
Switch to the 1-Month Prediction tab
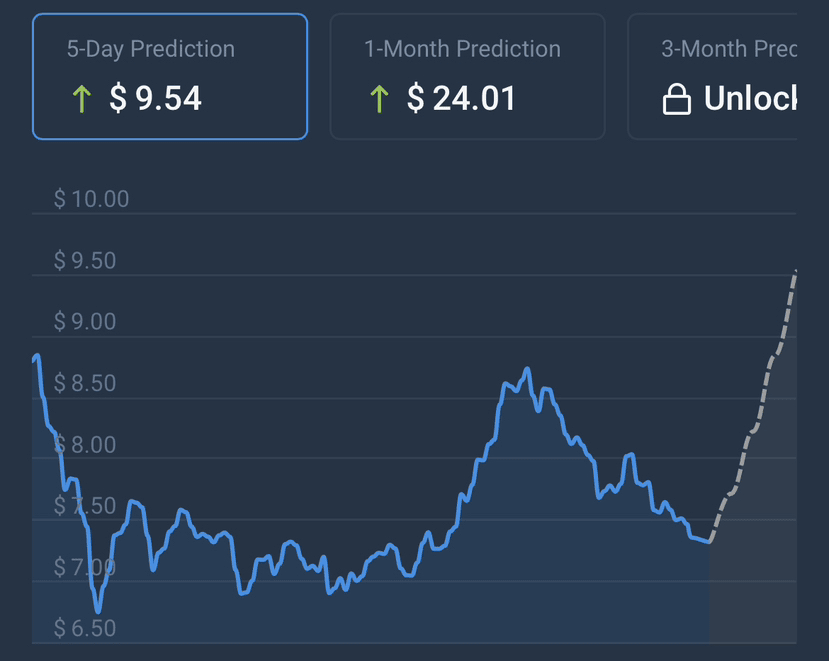tap(467, 76)
